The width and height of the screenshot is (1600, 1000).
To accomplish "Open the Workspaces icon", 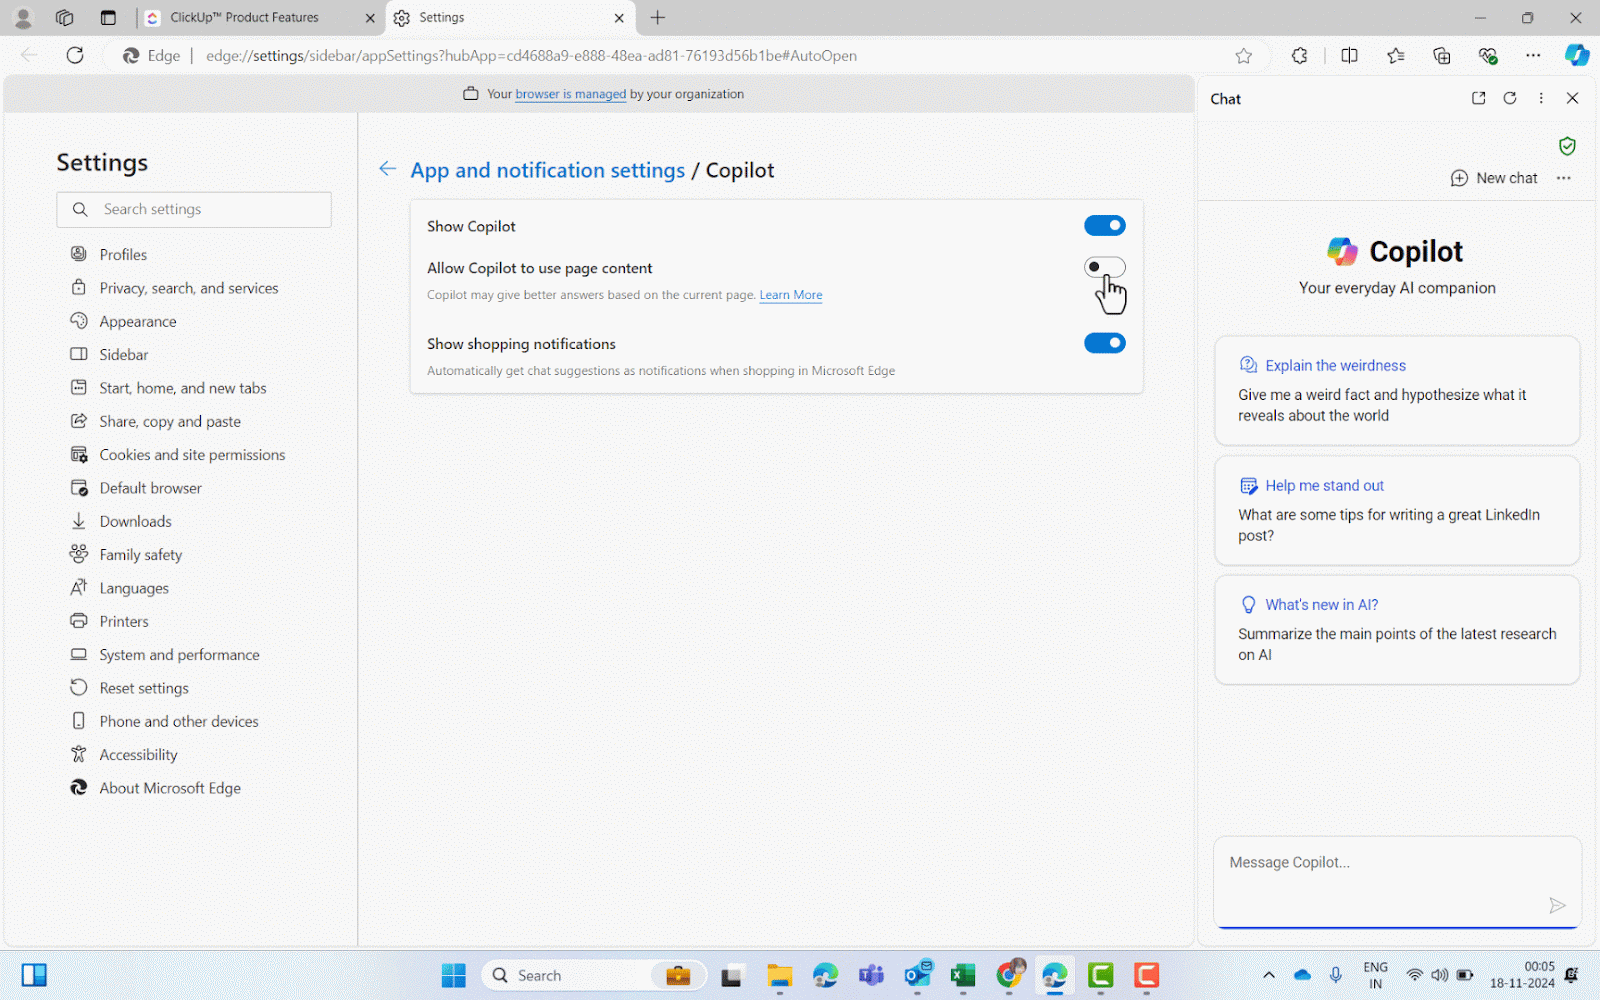I will (65, 18).
